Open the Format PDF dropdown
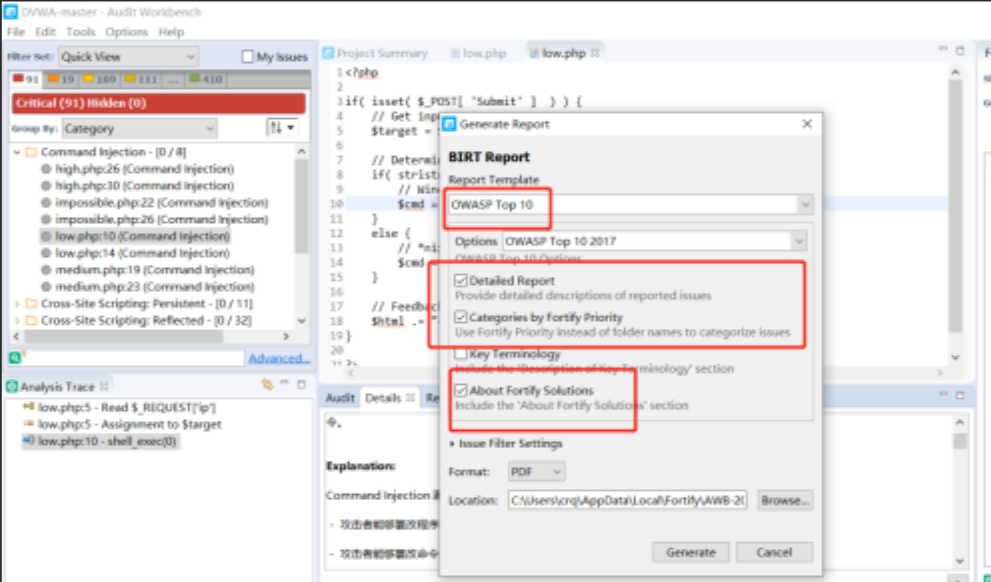 coord(536,472)
